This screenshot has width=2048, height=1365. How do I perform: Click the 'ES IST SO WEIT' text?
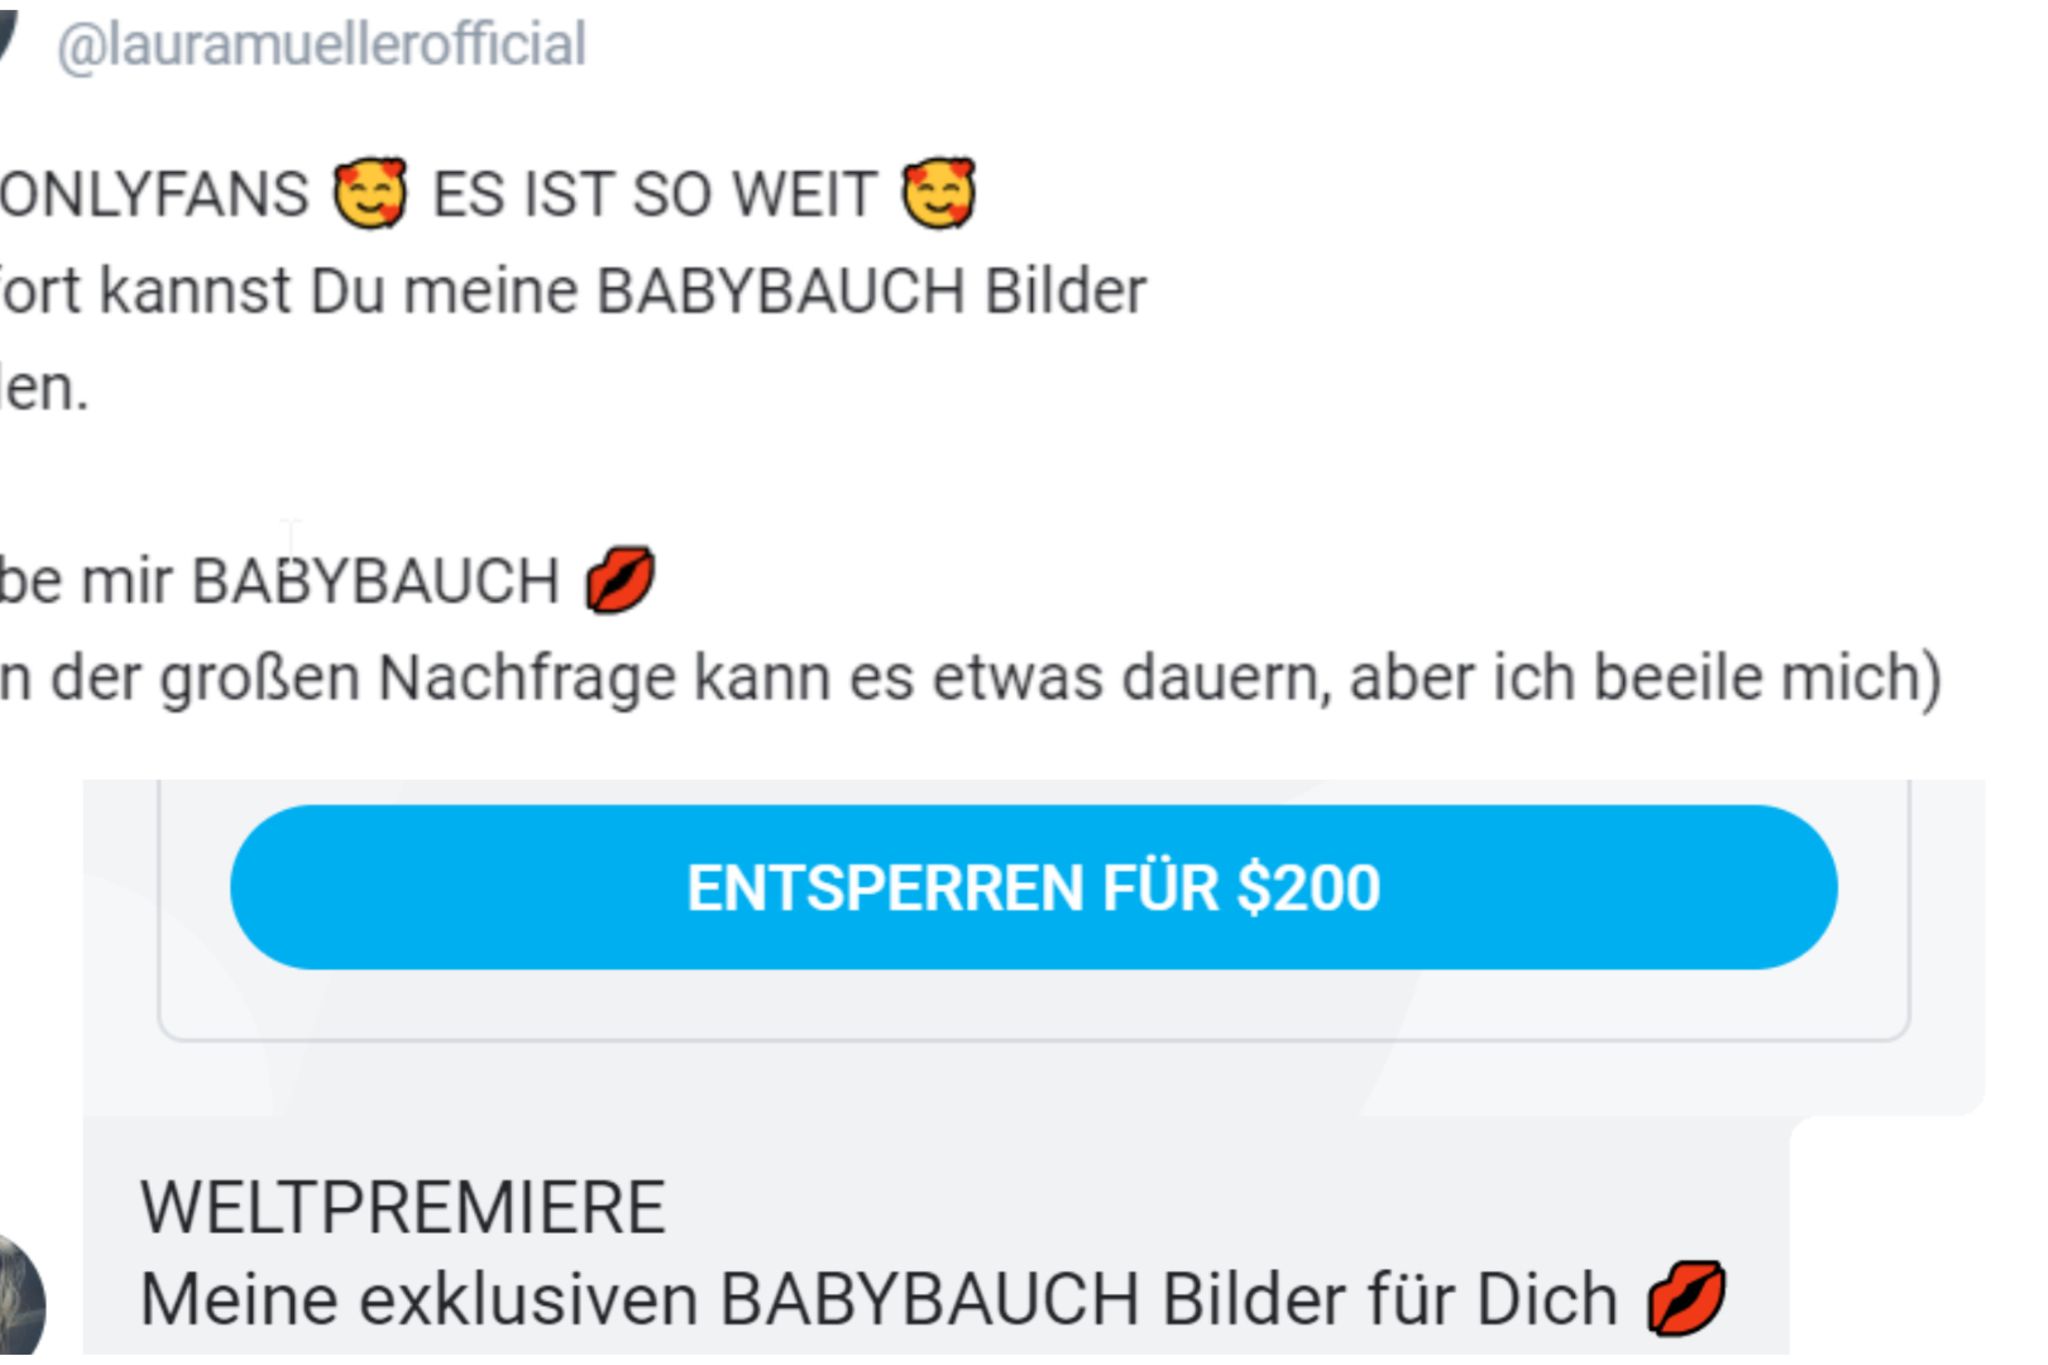tap(654, 194)
